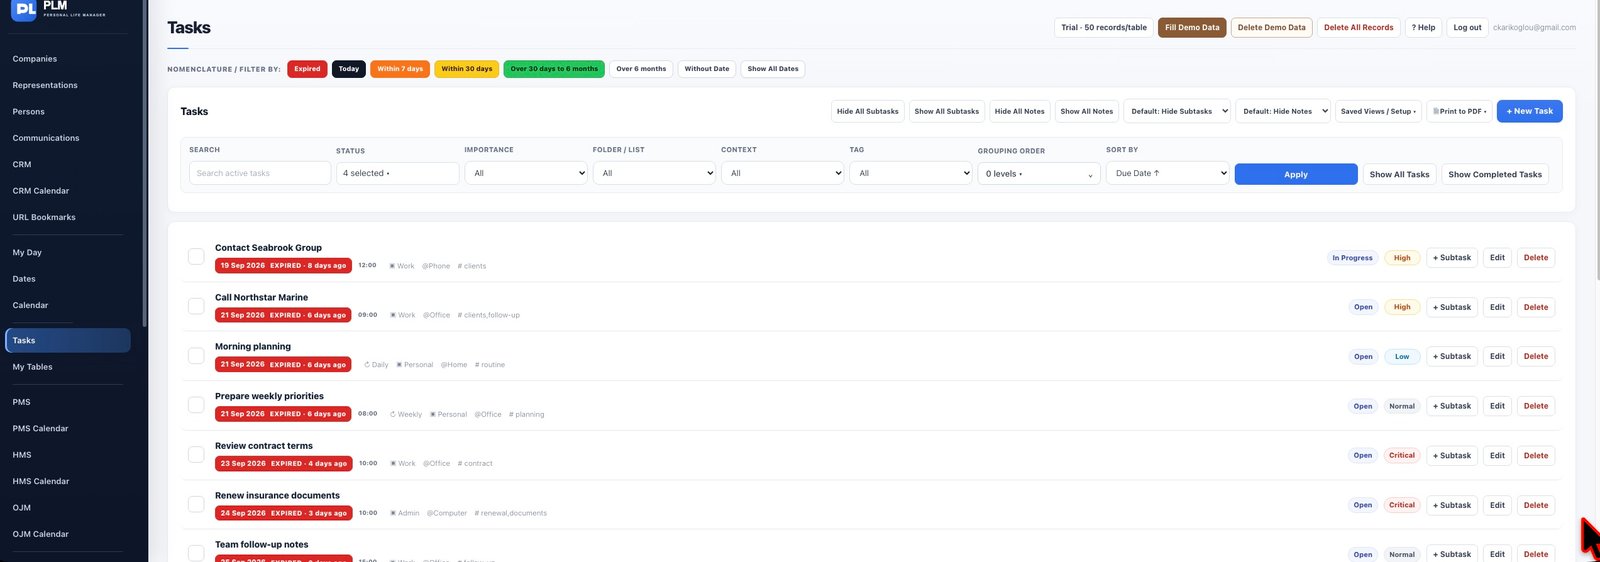
Task: Open My Tables sidebar item
Action: pyautogui.click(x=32, y=367)
